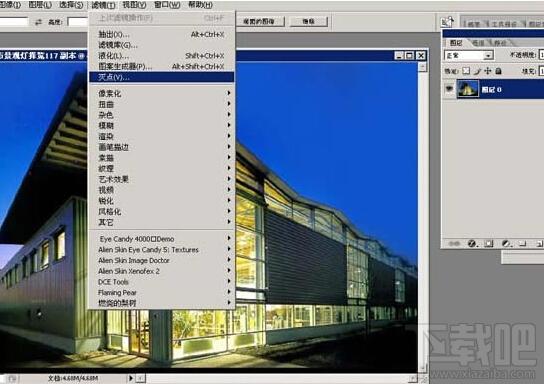Toggle lock image pixels brush icon
Screen dimensions: 544x384
477,71
